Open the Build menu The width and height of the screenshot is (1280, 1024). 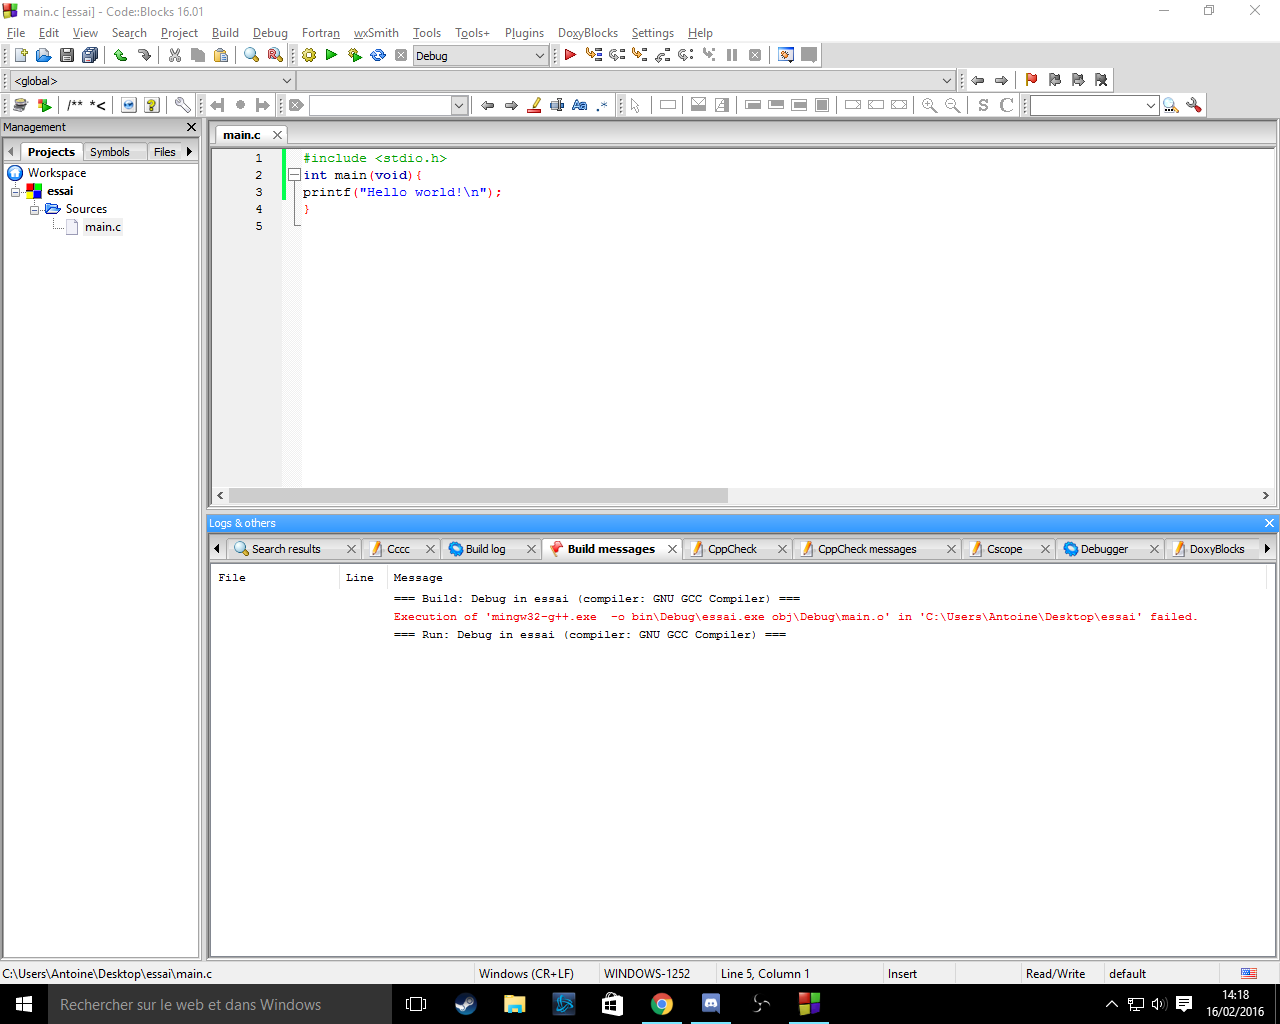click(225, 33)
